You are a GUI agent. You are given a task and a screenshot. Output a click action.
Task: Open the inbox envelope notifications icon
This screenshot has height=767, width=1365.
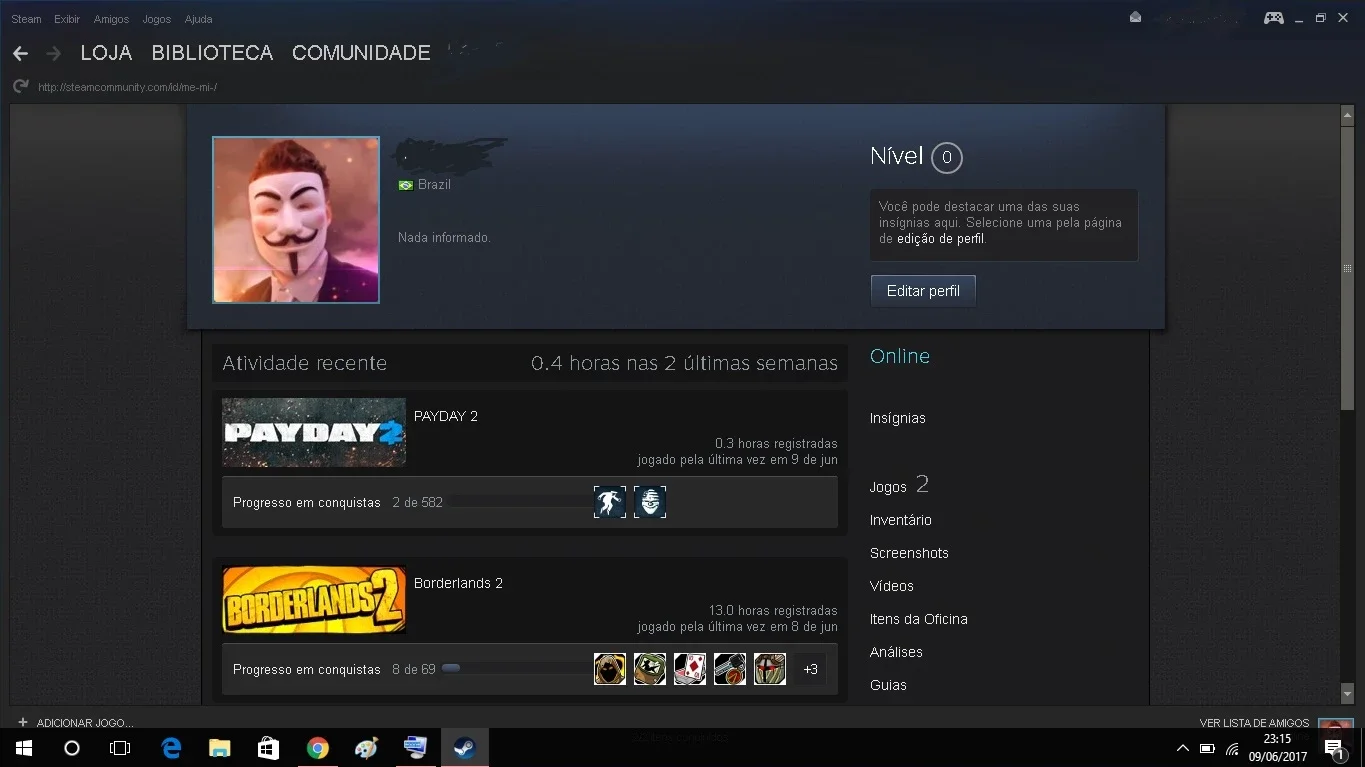click(x=1135, y=18)
